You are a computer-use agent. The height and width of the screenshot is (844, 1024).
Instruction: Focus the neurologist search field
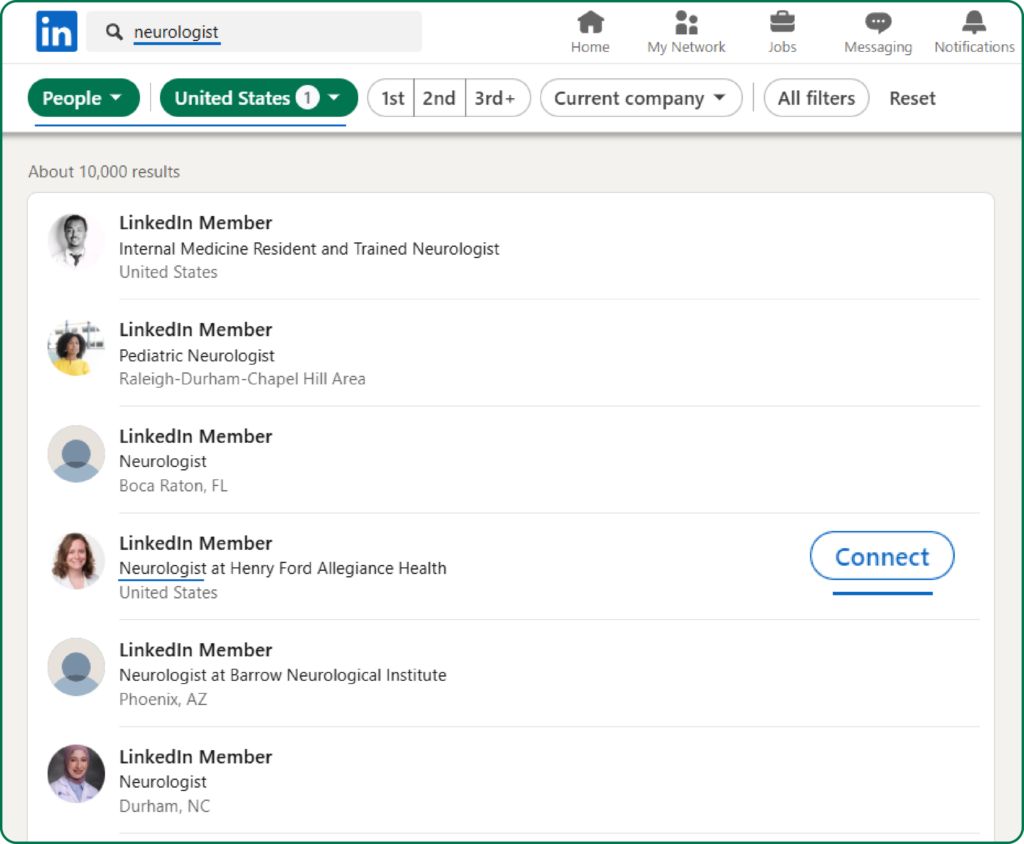pos(254,31)
